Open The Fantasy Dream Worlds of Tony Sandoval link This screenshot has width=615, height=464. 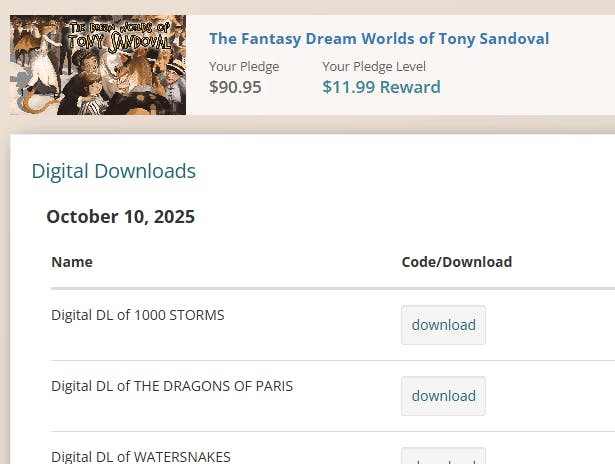[378, 39]
